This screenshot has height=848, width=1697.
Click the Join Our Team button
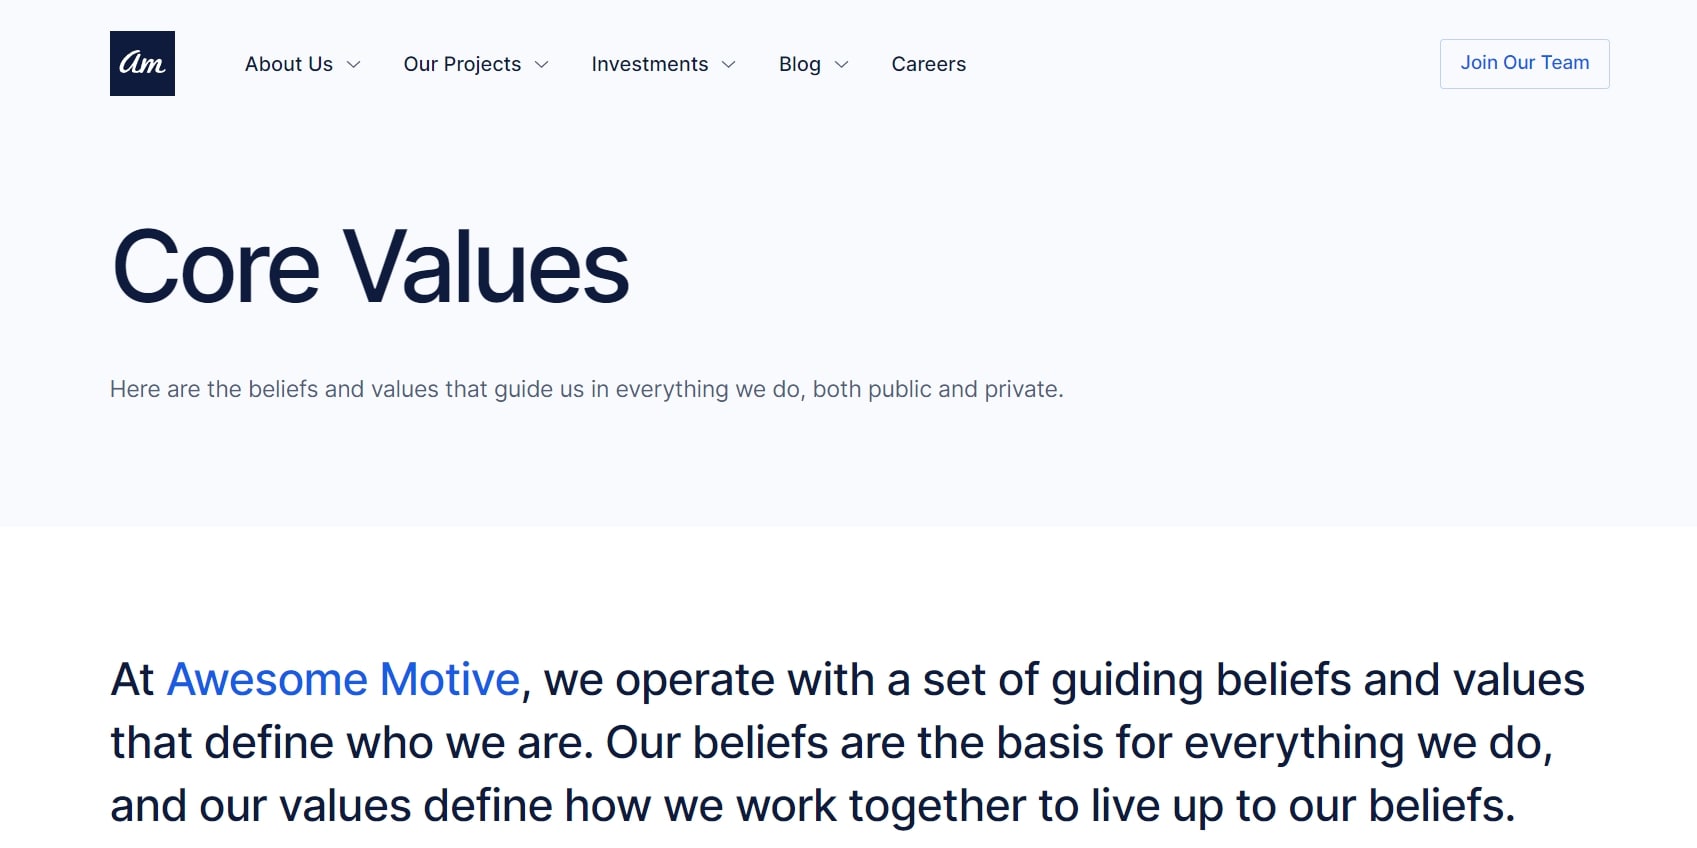coord(1524,63)
